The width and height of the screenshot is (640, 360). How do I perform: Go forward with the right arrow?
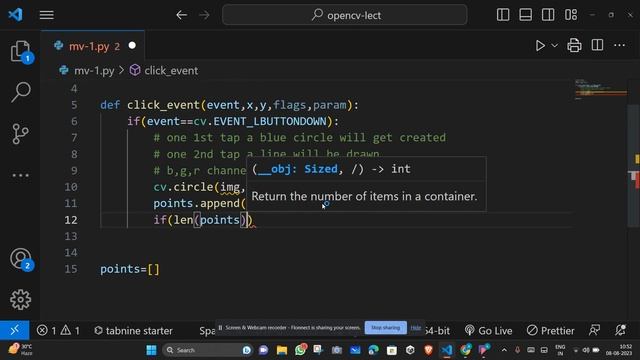pyautogui.click(x=204, y=15)
